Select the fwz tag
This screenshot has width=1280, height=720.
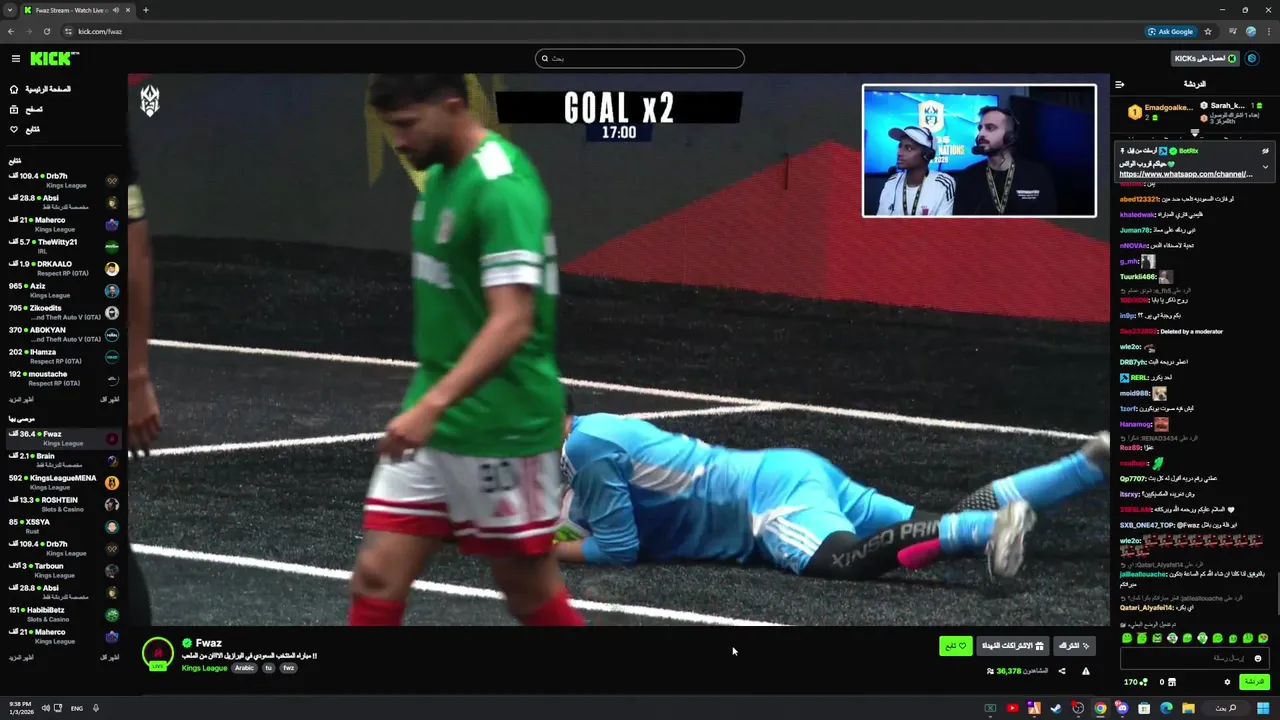(288, 668)
